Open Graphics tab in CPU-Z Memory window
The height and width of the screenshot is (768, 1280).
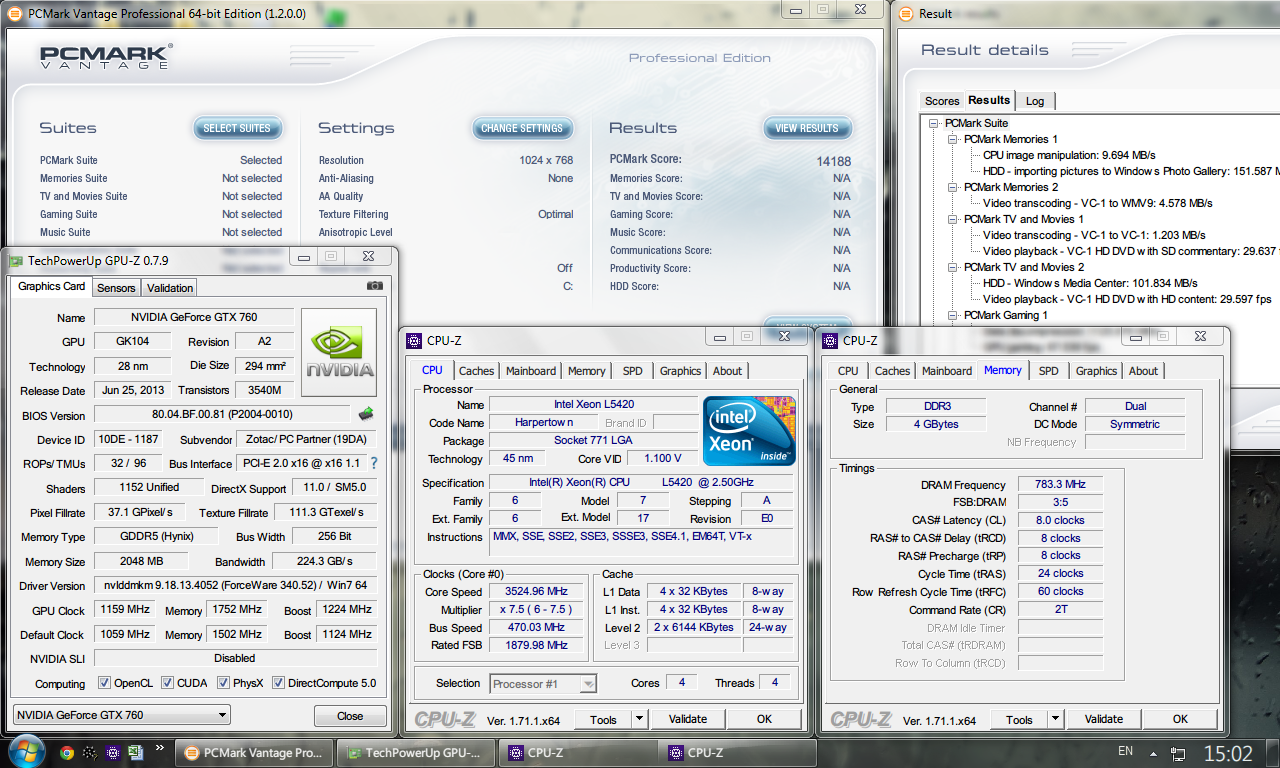coord(1096,371)
